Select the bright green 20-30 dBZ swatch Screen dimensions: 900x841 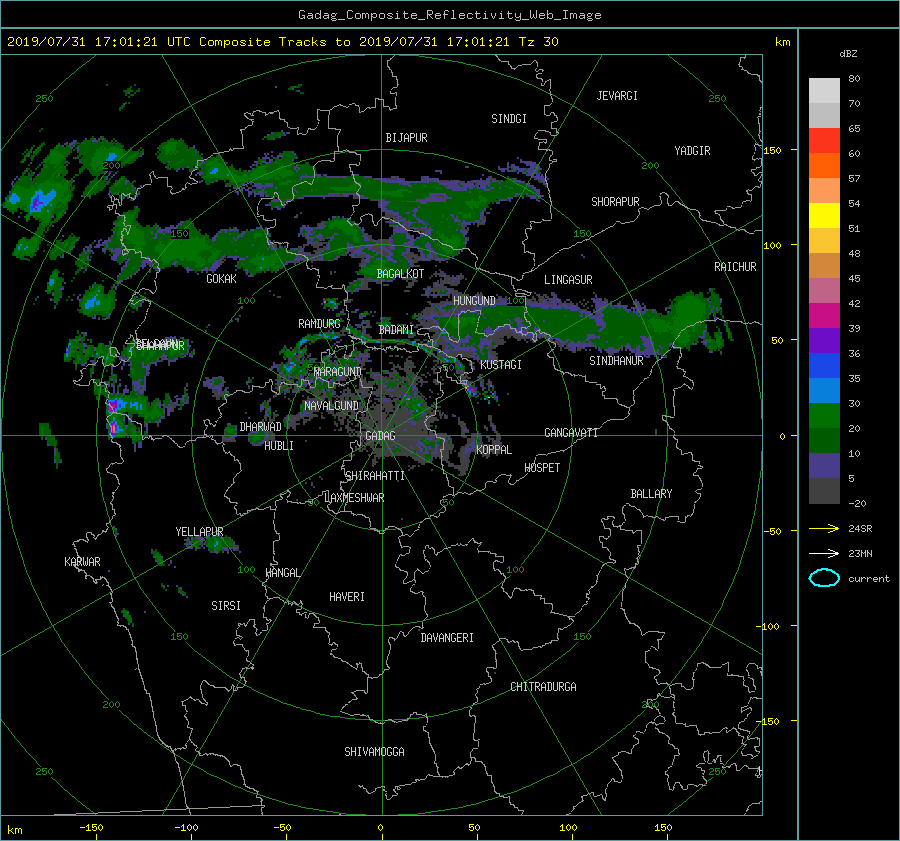[x=824, y=416]
